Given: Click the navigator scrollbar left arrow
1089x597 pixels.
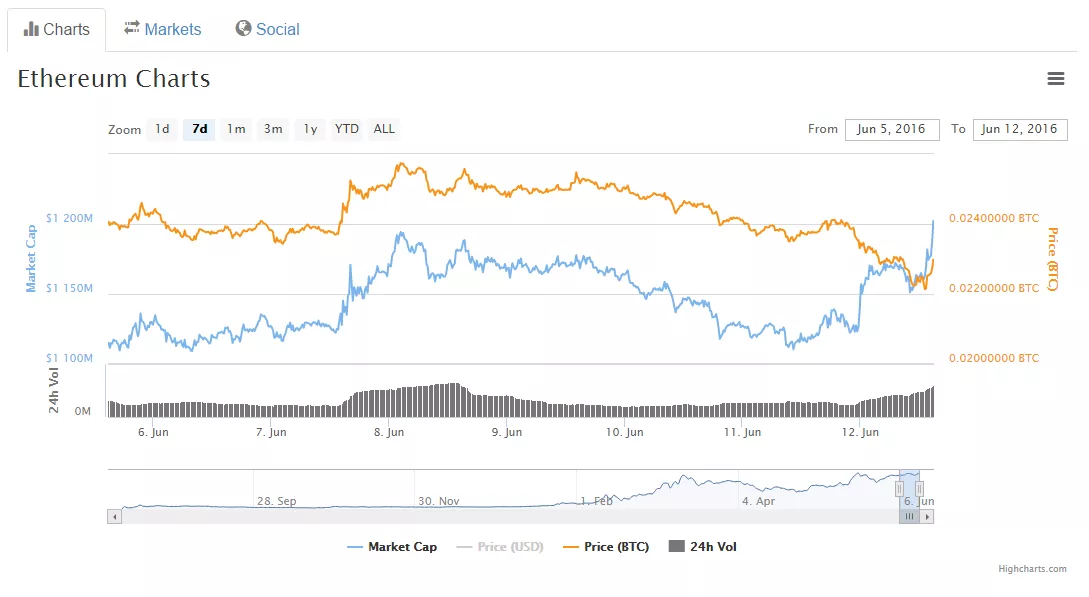Looking at the screenshot, I should [x=114, y=517].
